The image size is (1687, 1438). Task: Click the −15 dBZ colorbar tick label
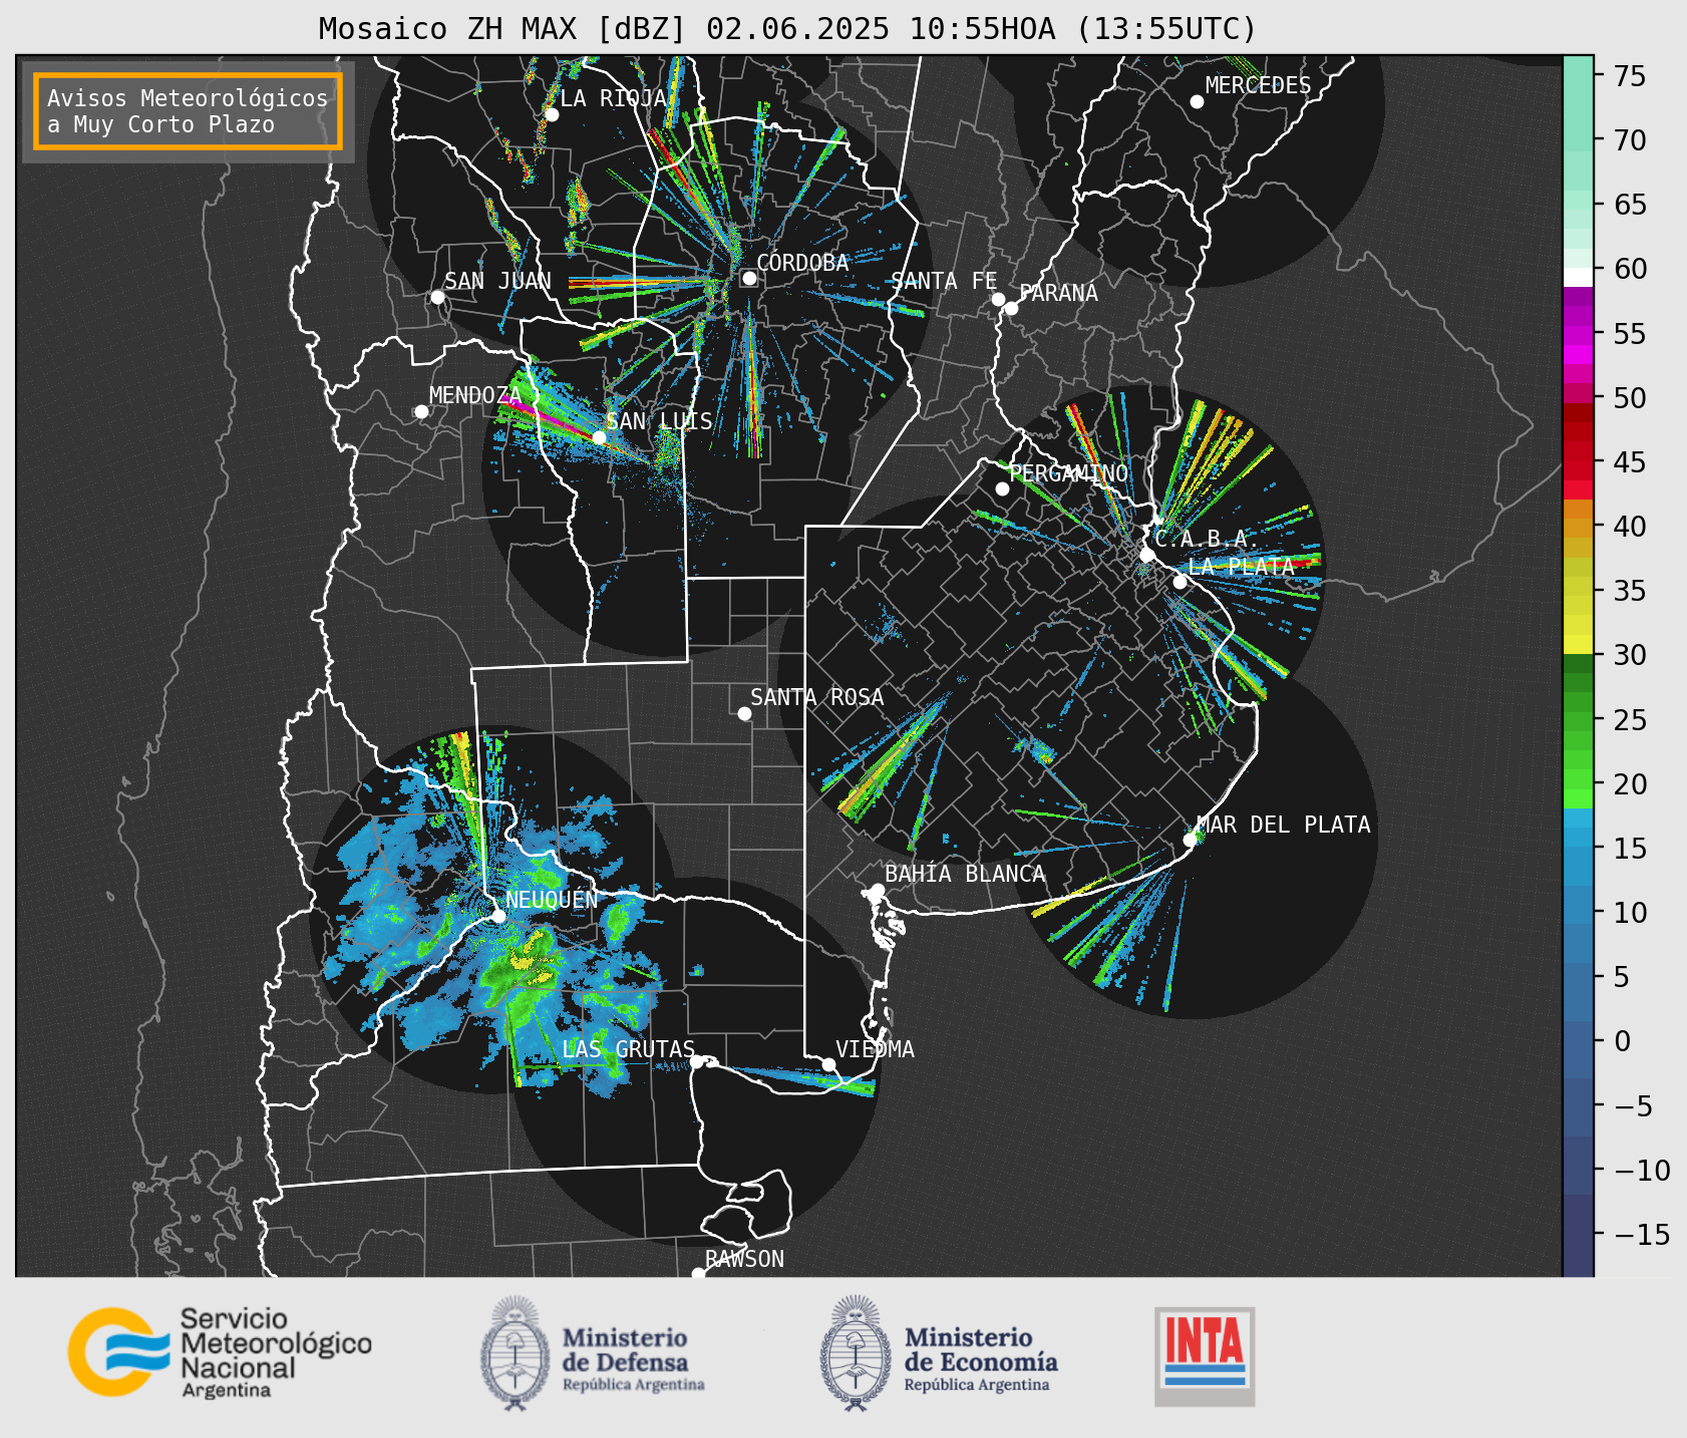pos(1641,1235)
